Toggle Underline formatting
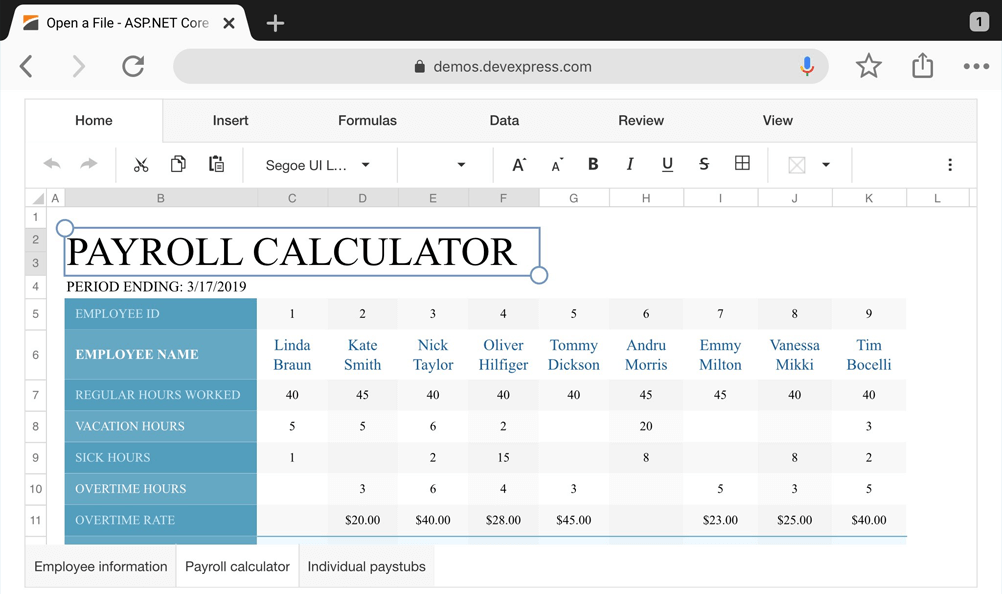 pyautogui.click(x=667, y=165)
